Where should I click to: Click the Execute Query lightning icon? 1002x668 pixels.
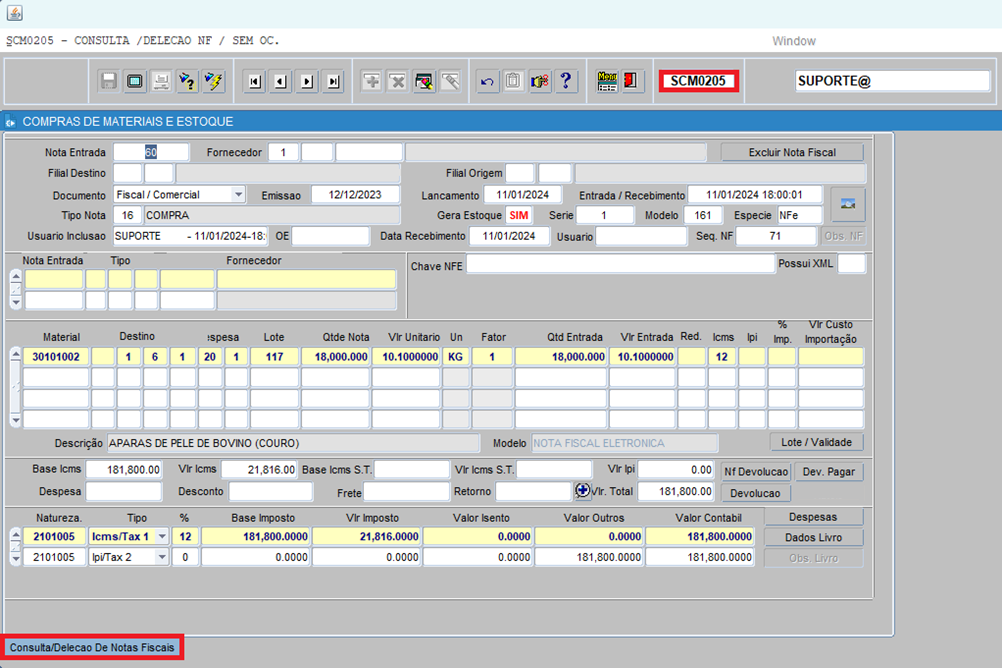pos(213,81)
